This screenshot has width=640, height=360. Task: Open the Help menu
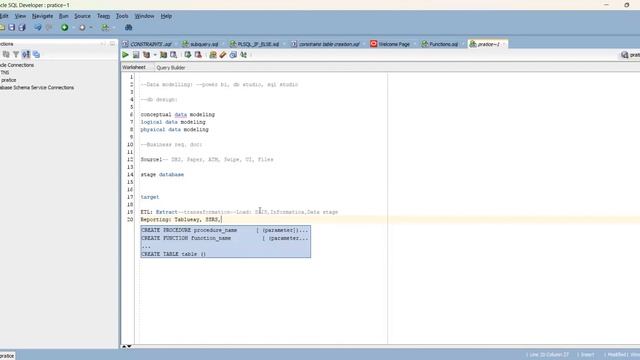click(166, 16)
